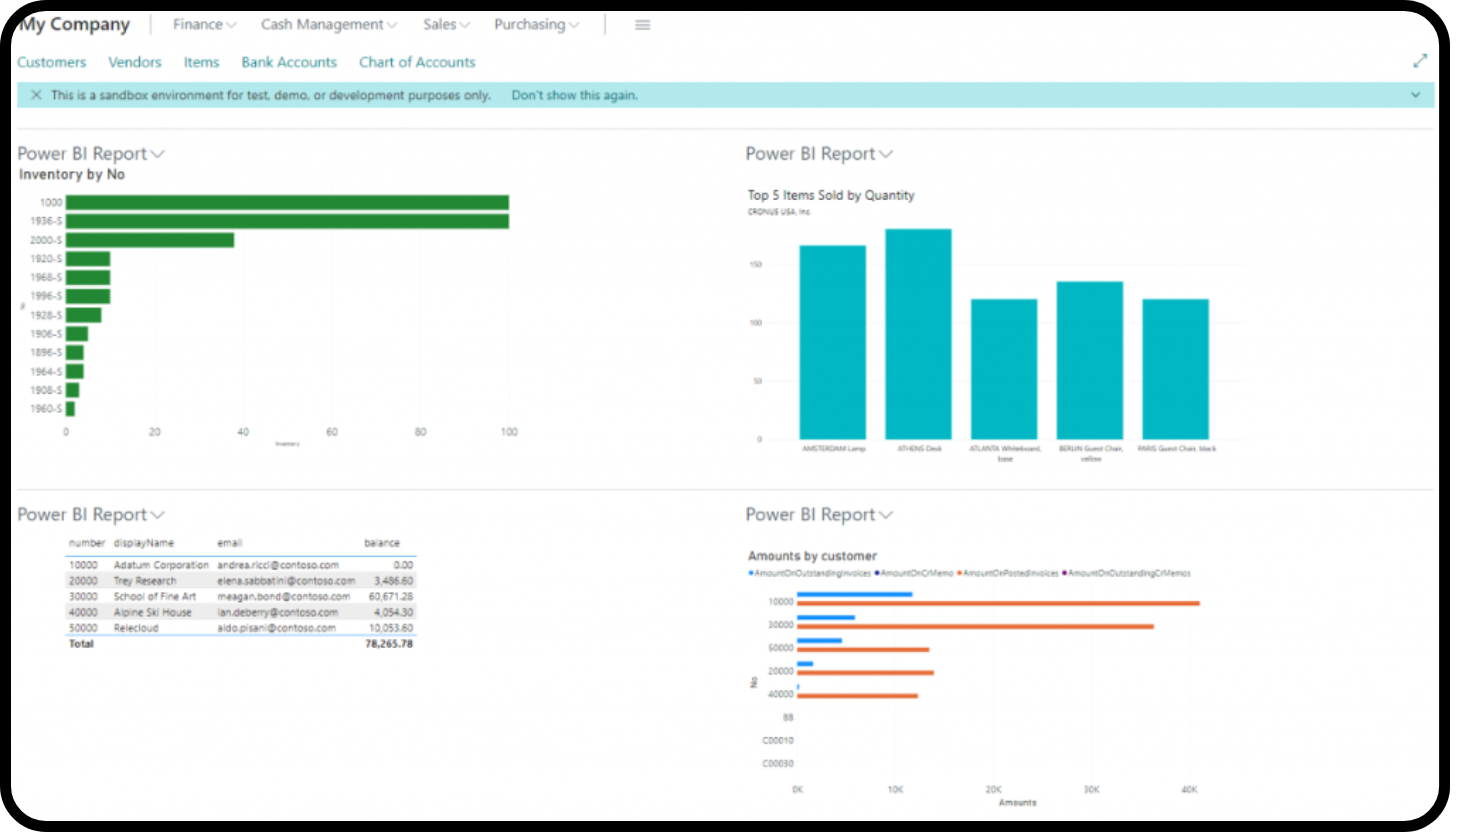
Task: Go to the Customers link
Action: [x=52, y=62]
